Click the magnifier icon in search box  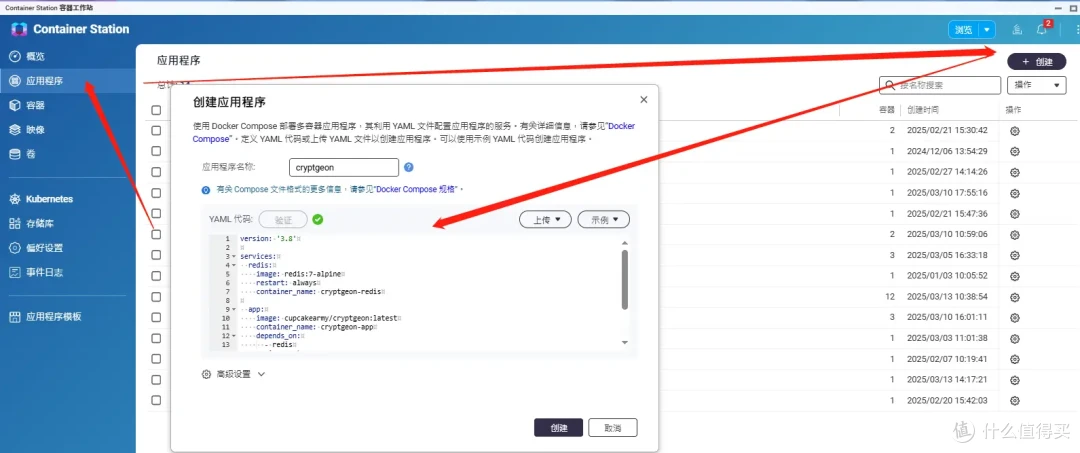click(x=891, y=85)
